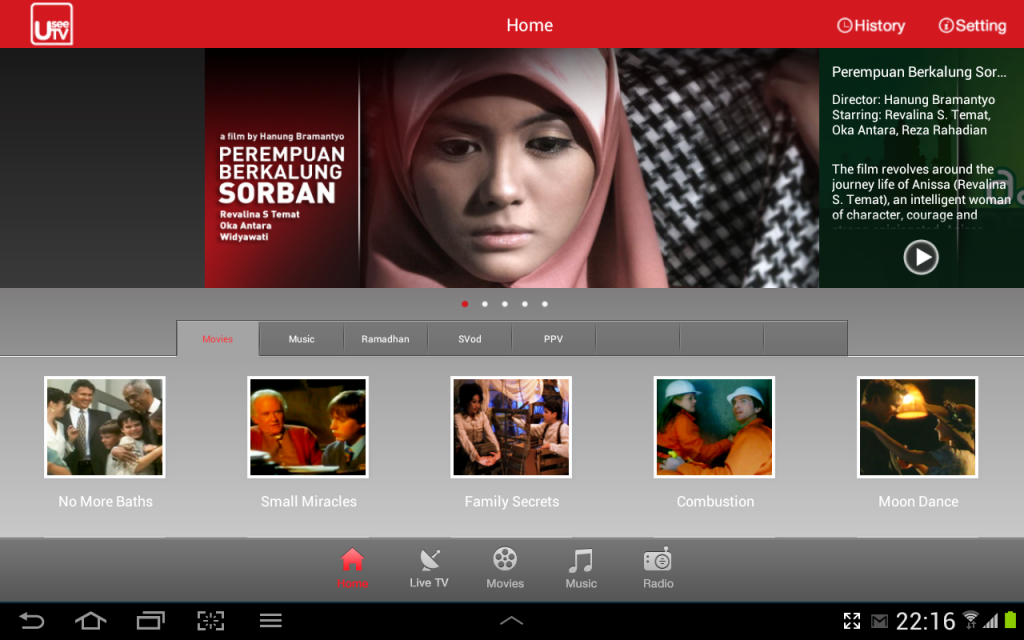1024x640 pixels.
Task: Open the Moon Dance thumbnail
Action: coord(918,427)
